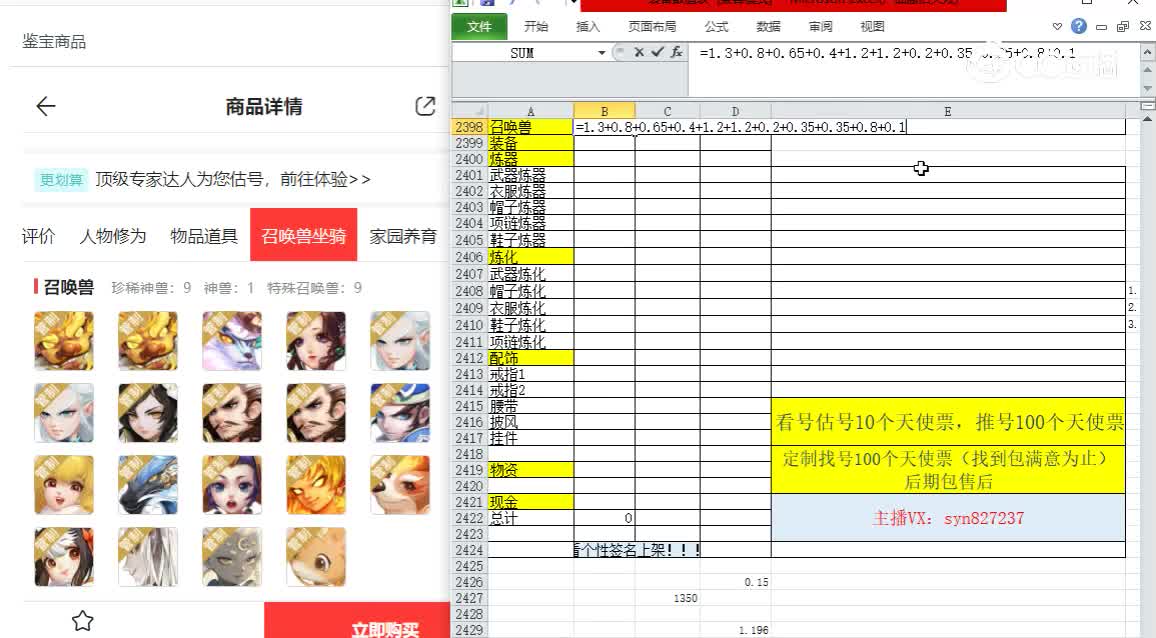Open the 公式 ribbon tab
The image size is (1156, 638).
pos(716,27)
